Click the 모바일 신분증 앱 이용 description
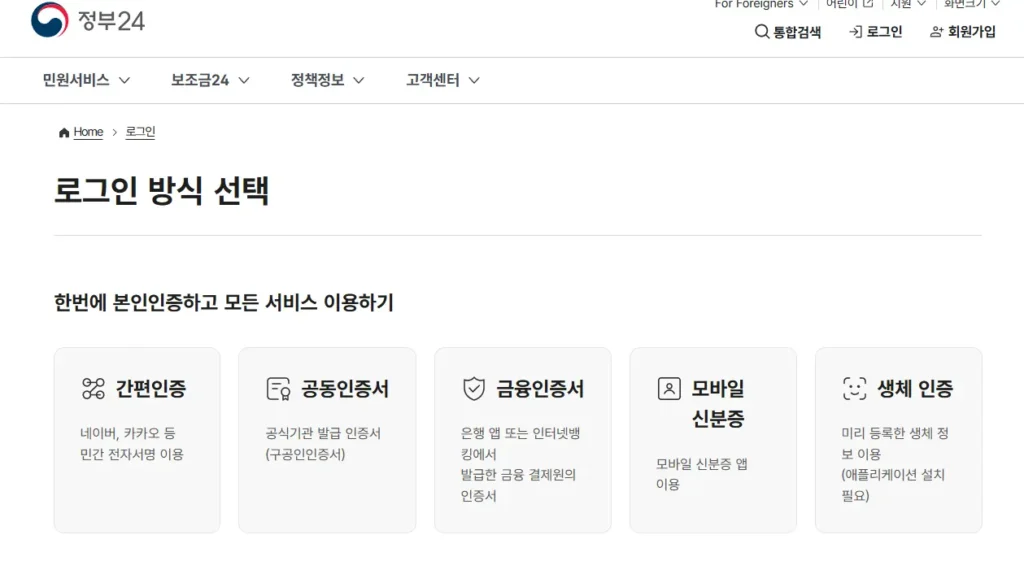The image size is (1024, 574). [701, 474]
